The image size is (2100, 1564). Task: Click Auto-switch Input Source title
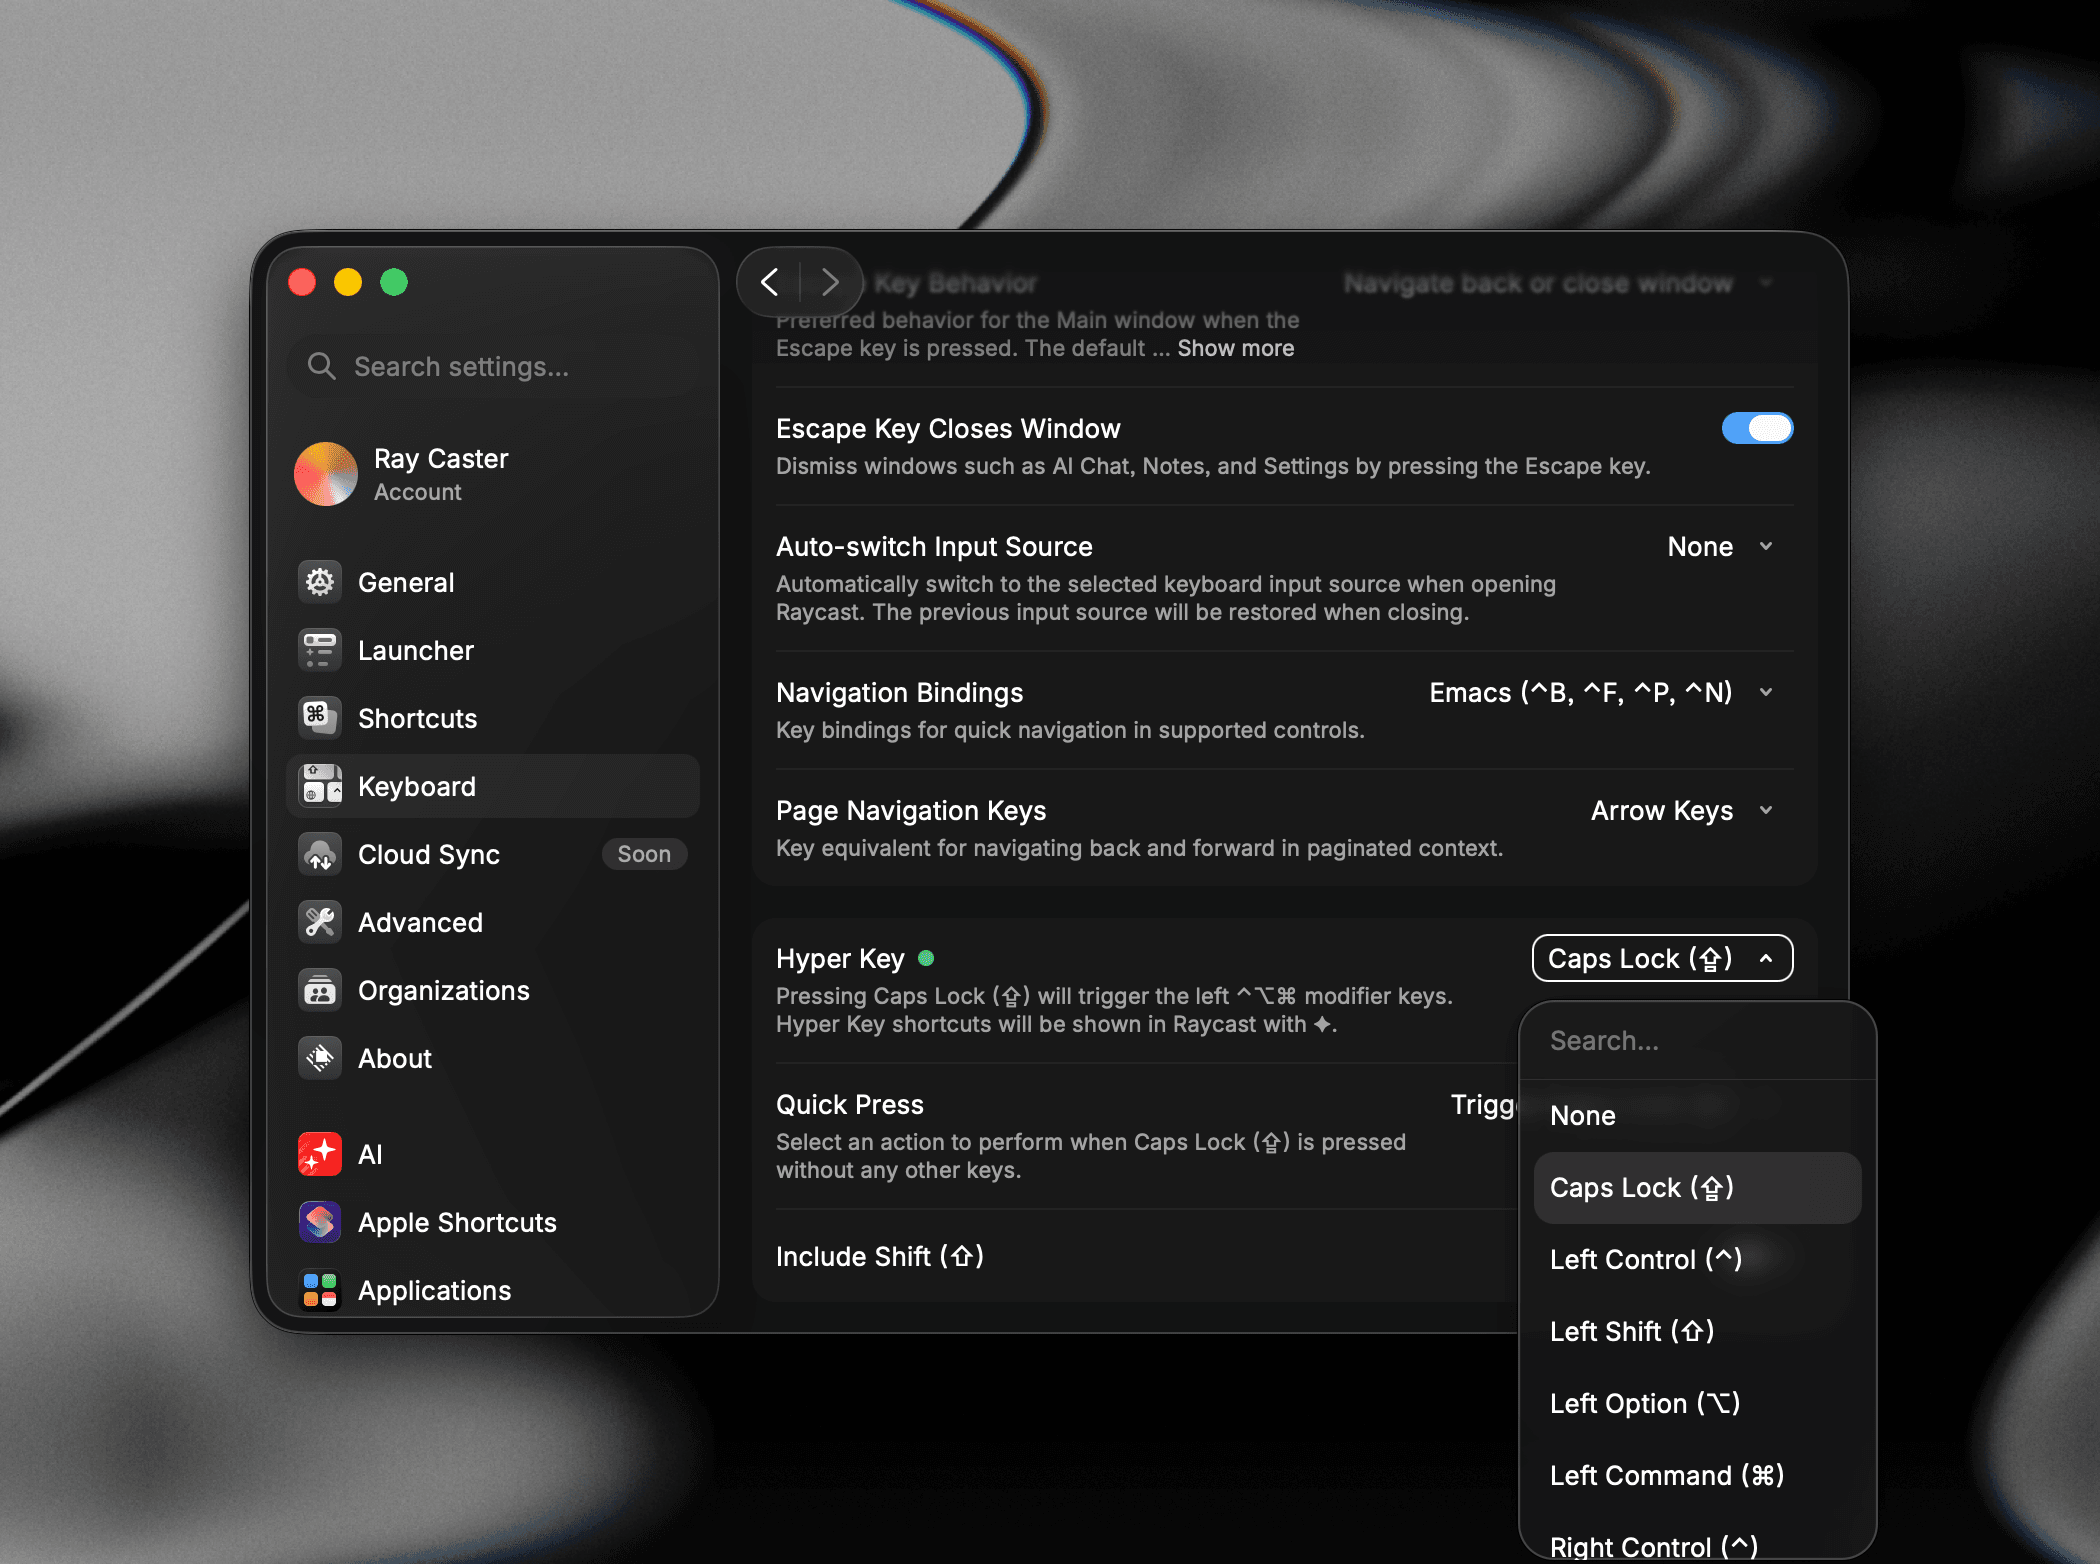(x=934, y=546)
